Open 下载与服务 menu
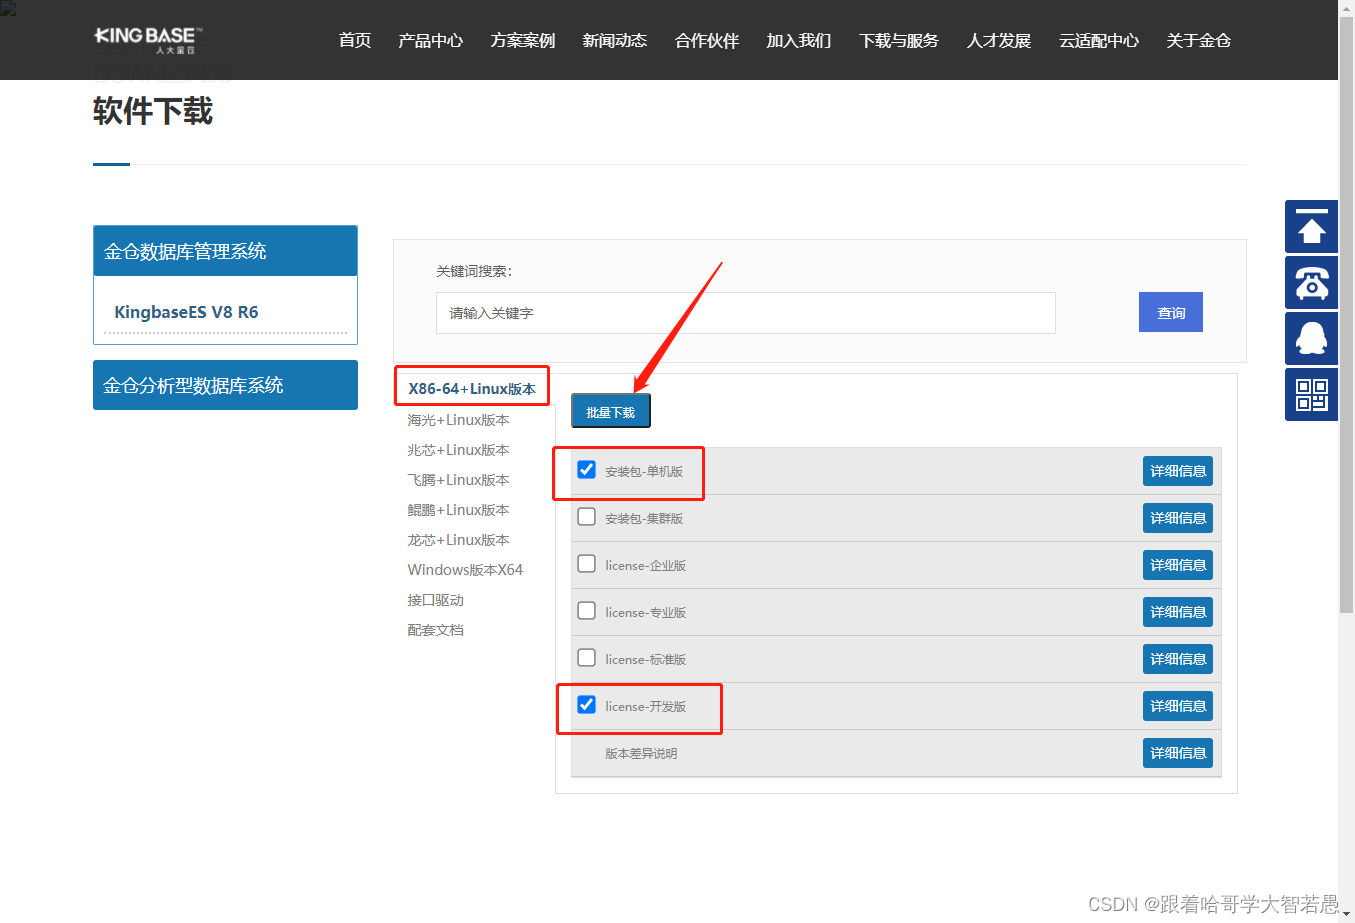The image size is (1355, 923). point(898,41)
